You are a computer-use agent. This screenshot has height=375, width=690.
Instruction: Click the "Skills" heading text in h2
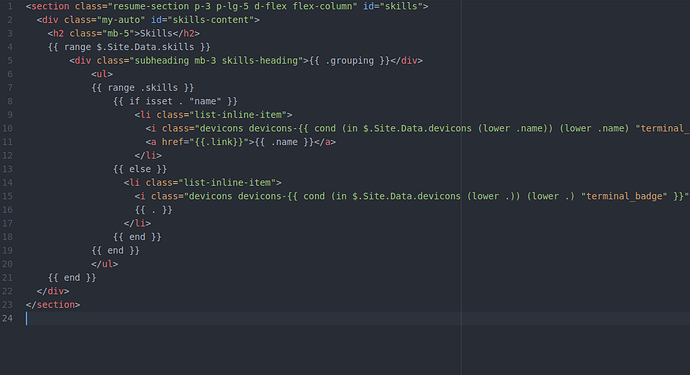pyautogui.click(x=156, y=33)
